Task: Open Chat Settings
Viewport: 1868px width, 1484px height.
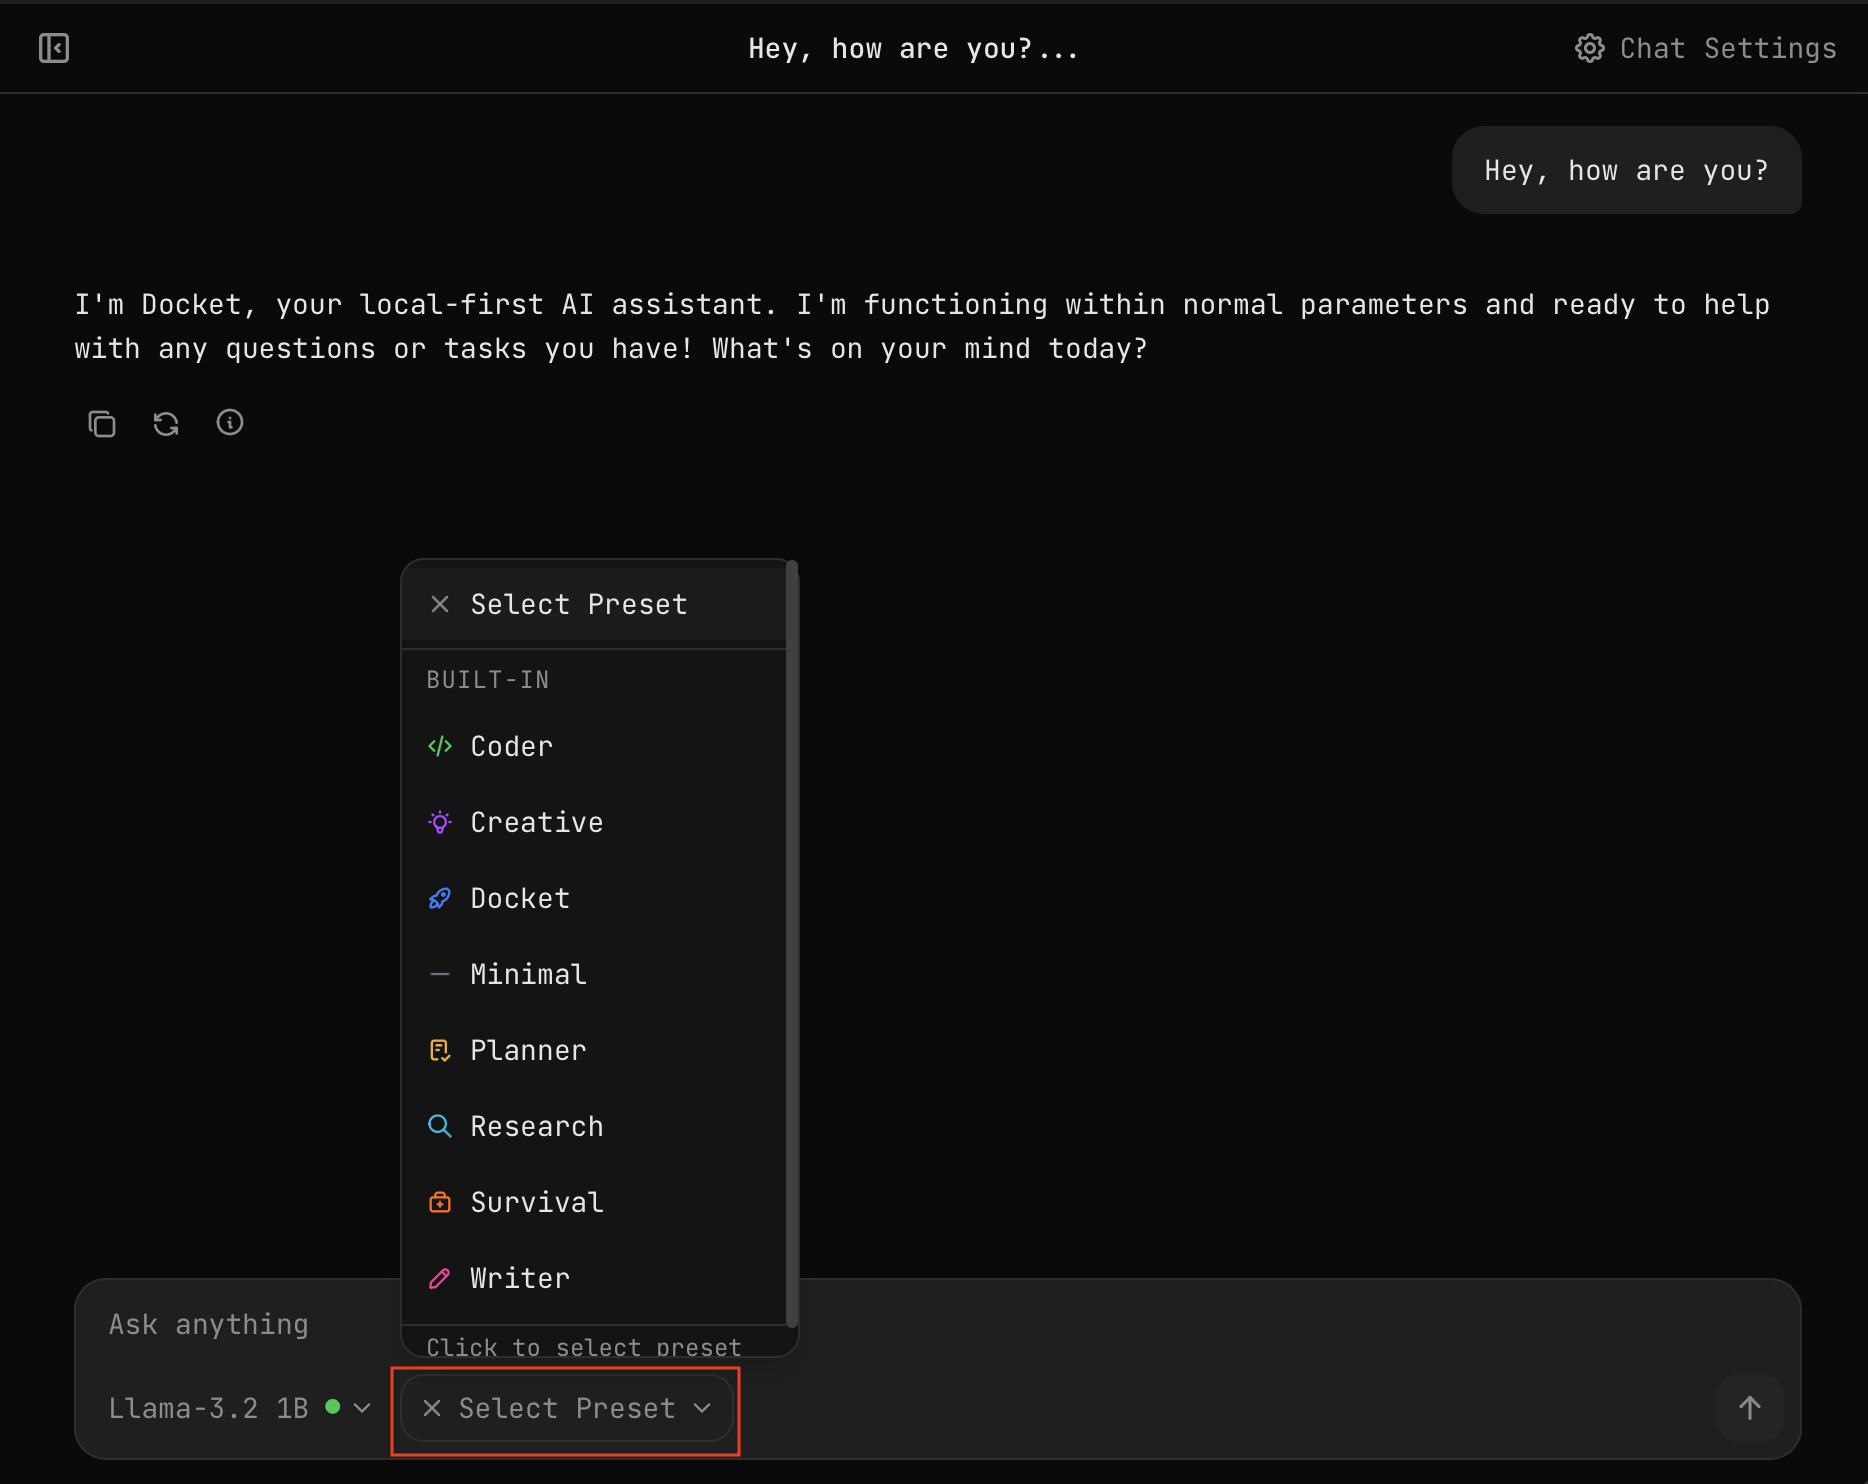Action: click(1706, 48)
